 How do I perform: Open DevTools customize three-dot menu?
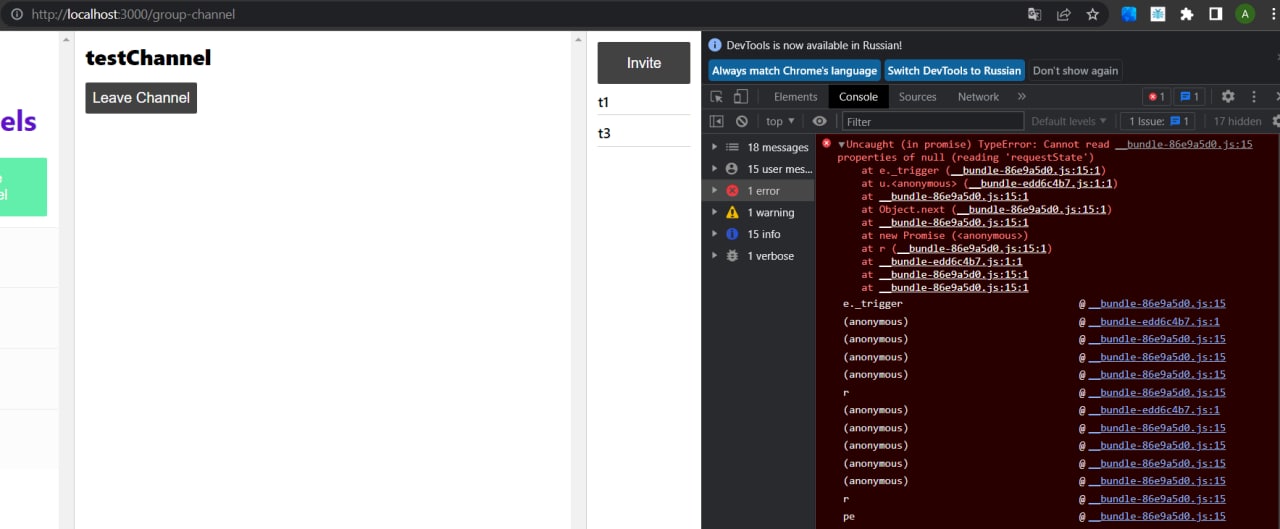coord(1253,97)
